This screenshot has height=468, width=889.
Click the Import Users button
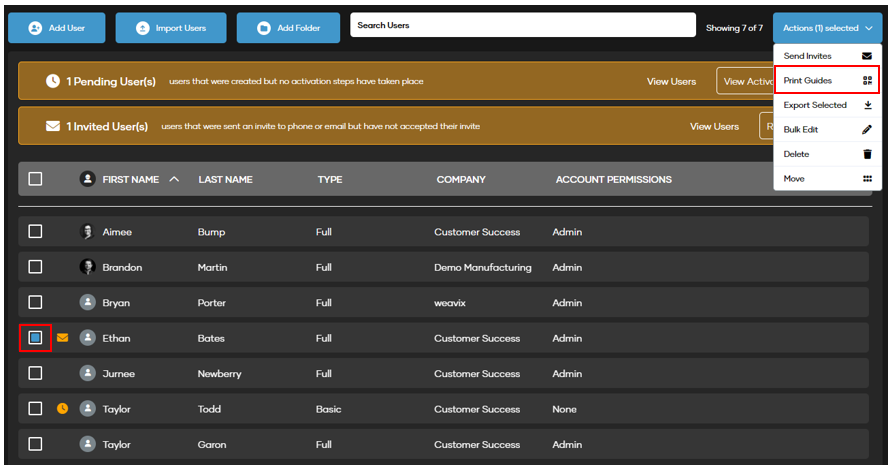(x=171, y=28)
